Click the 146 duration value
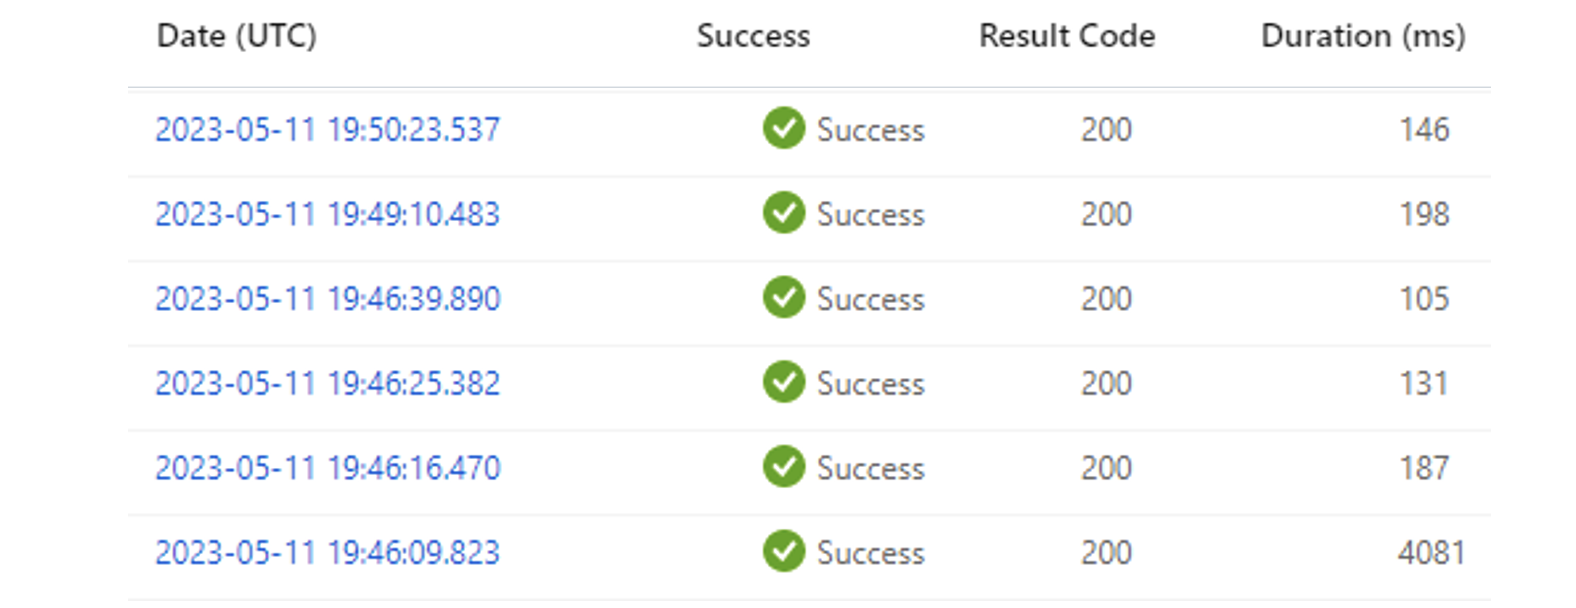Image resolution: width=1576 pixels, height=608 pixels. click(1424, 129)
